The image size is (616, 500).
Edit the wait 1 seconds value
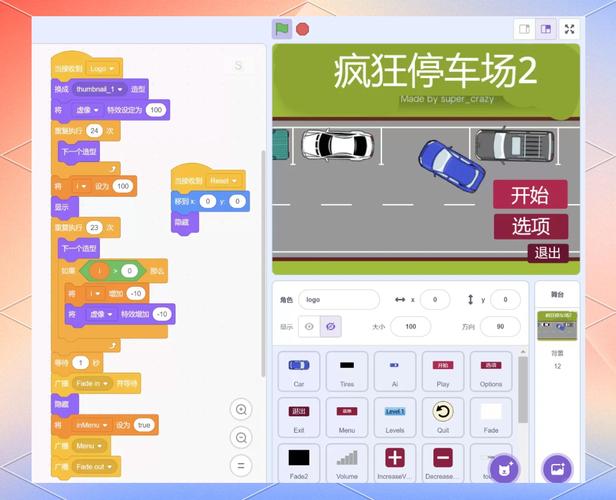tap(81, 363)
